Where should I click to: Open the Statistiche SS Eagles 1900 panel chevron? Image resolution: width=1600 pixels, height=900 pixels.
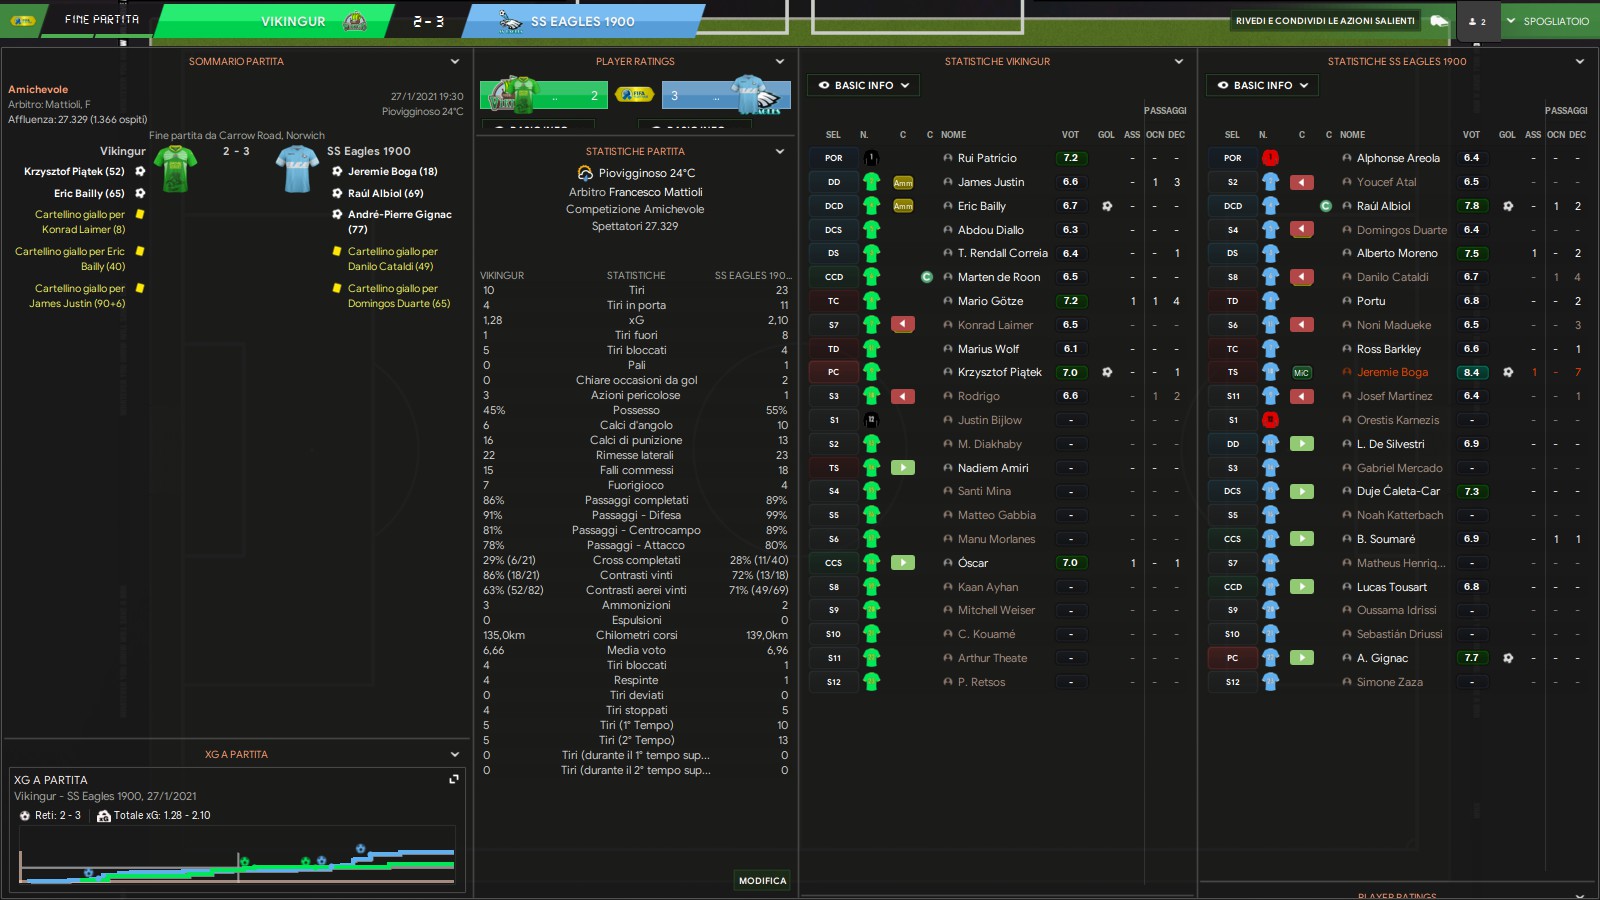1580,61
